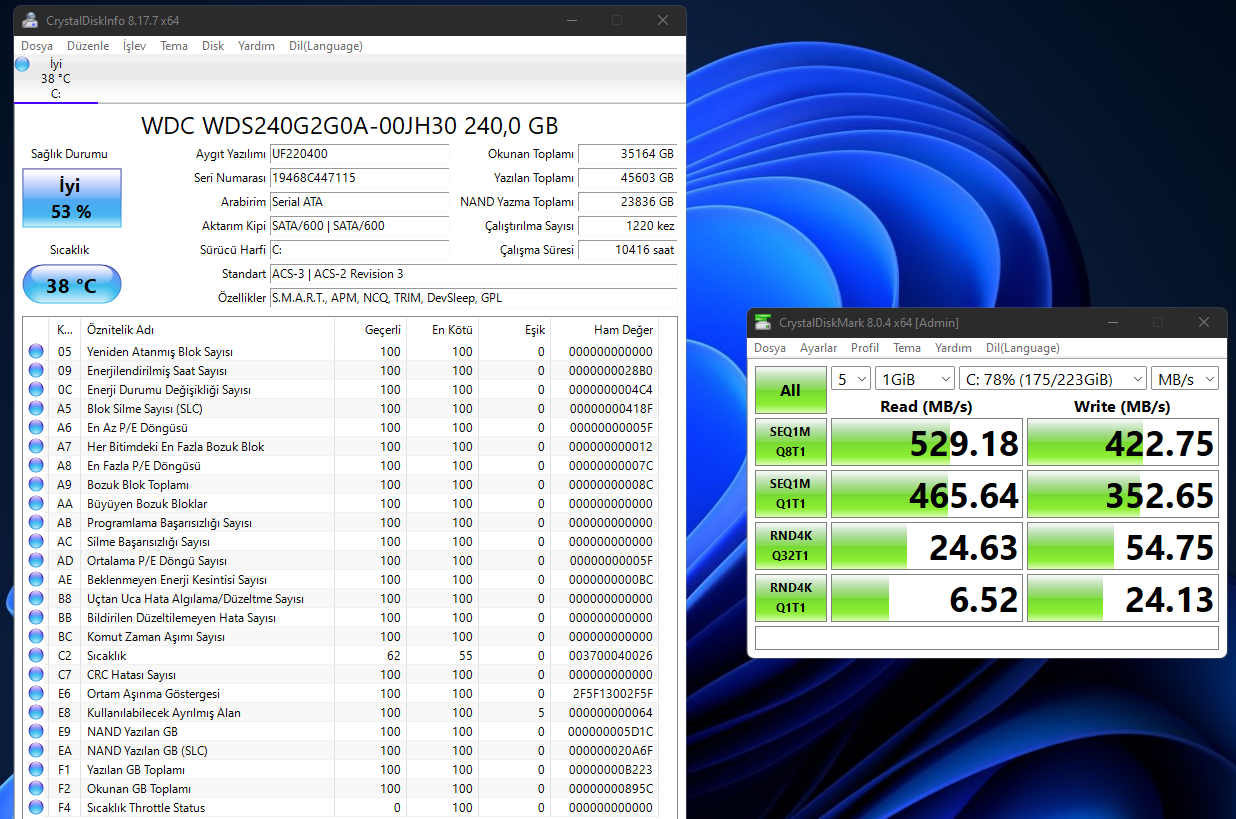Click the 6.52 random read result
Viewport: 1236px width, 819px height.
[x=926, y=598]
